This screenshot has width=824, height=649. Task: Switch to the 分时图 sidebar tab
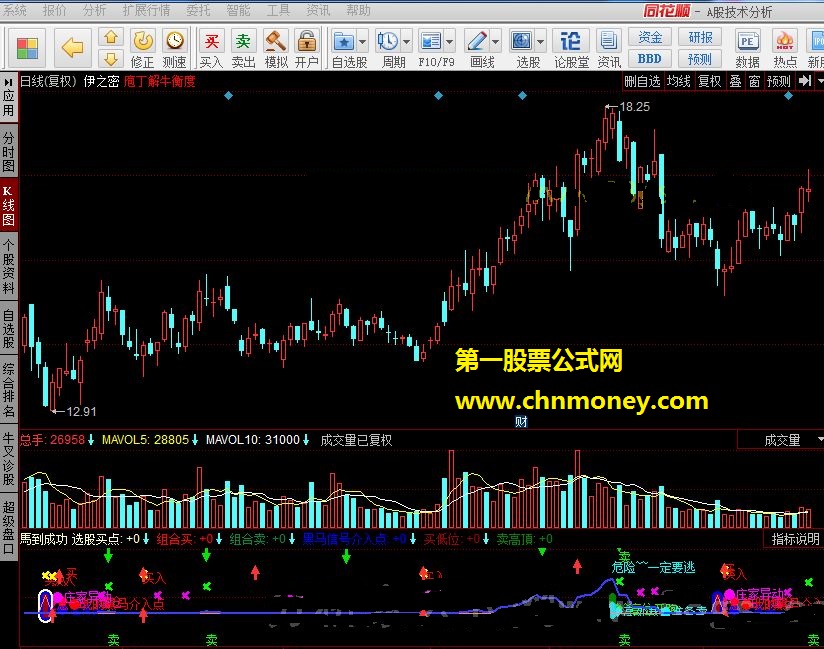(x=8, y=152)
